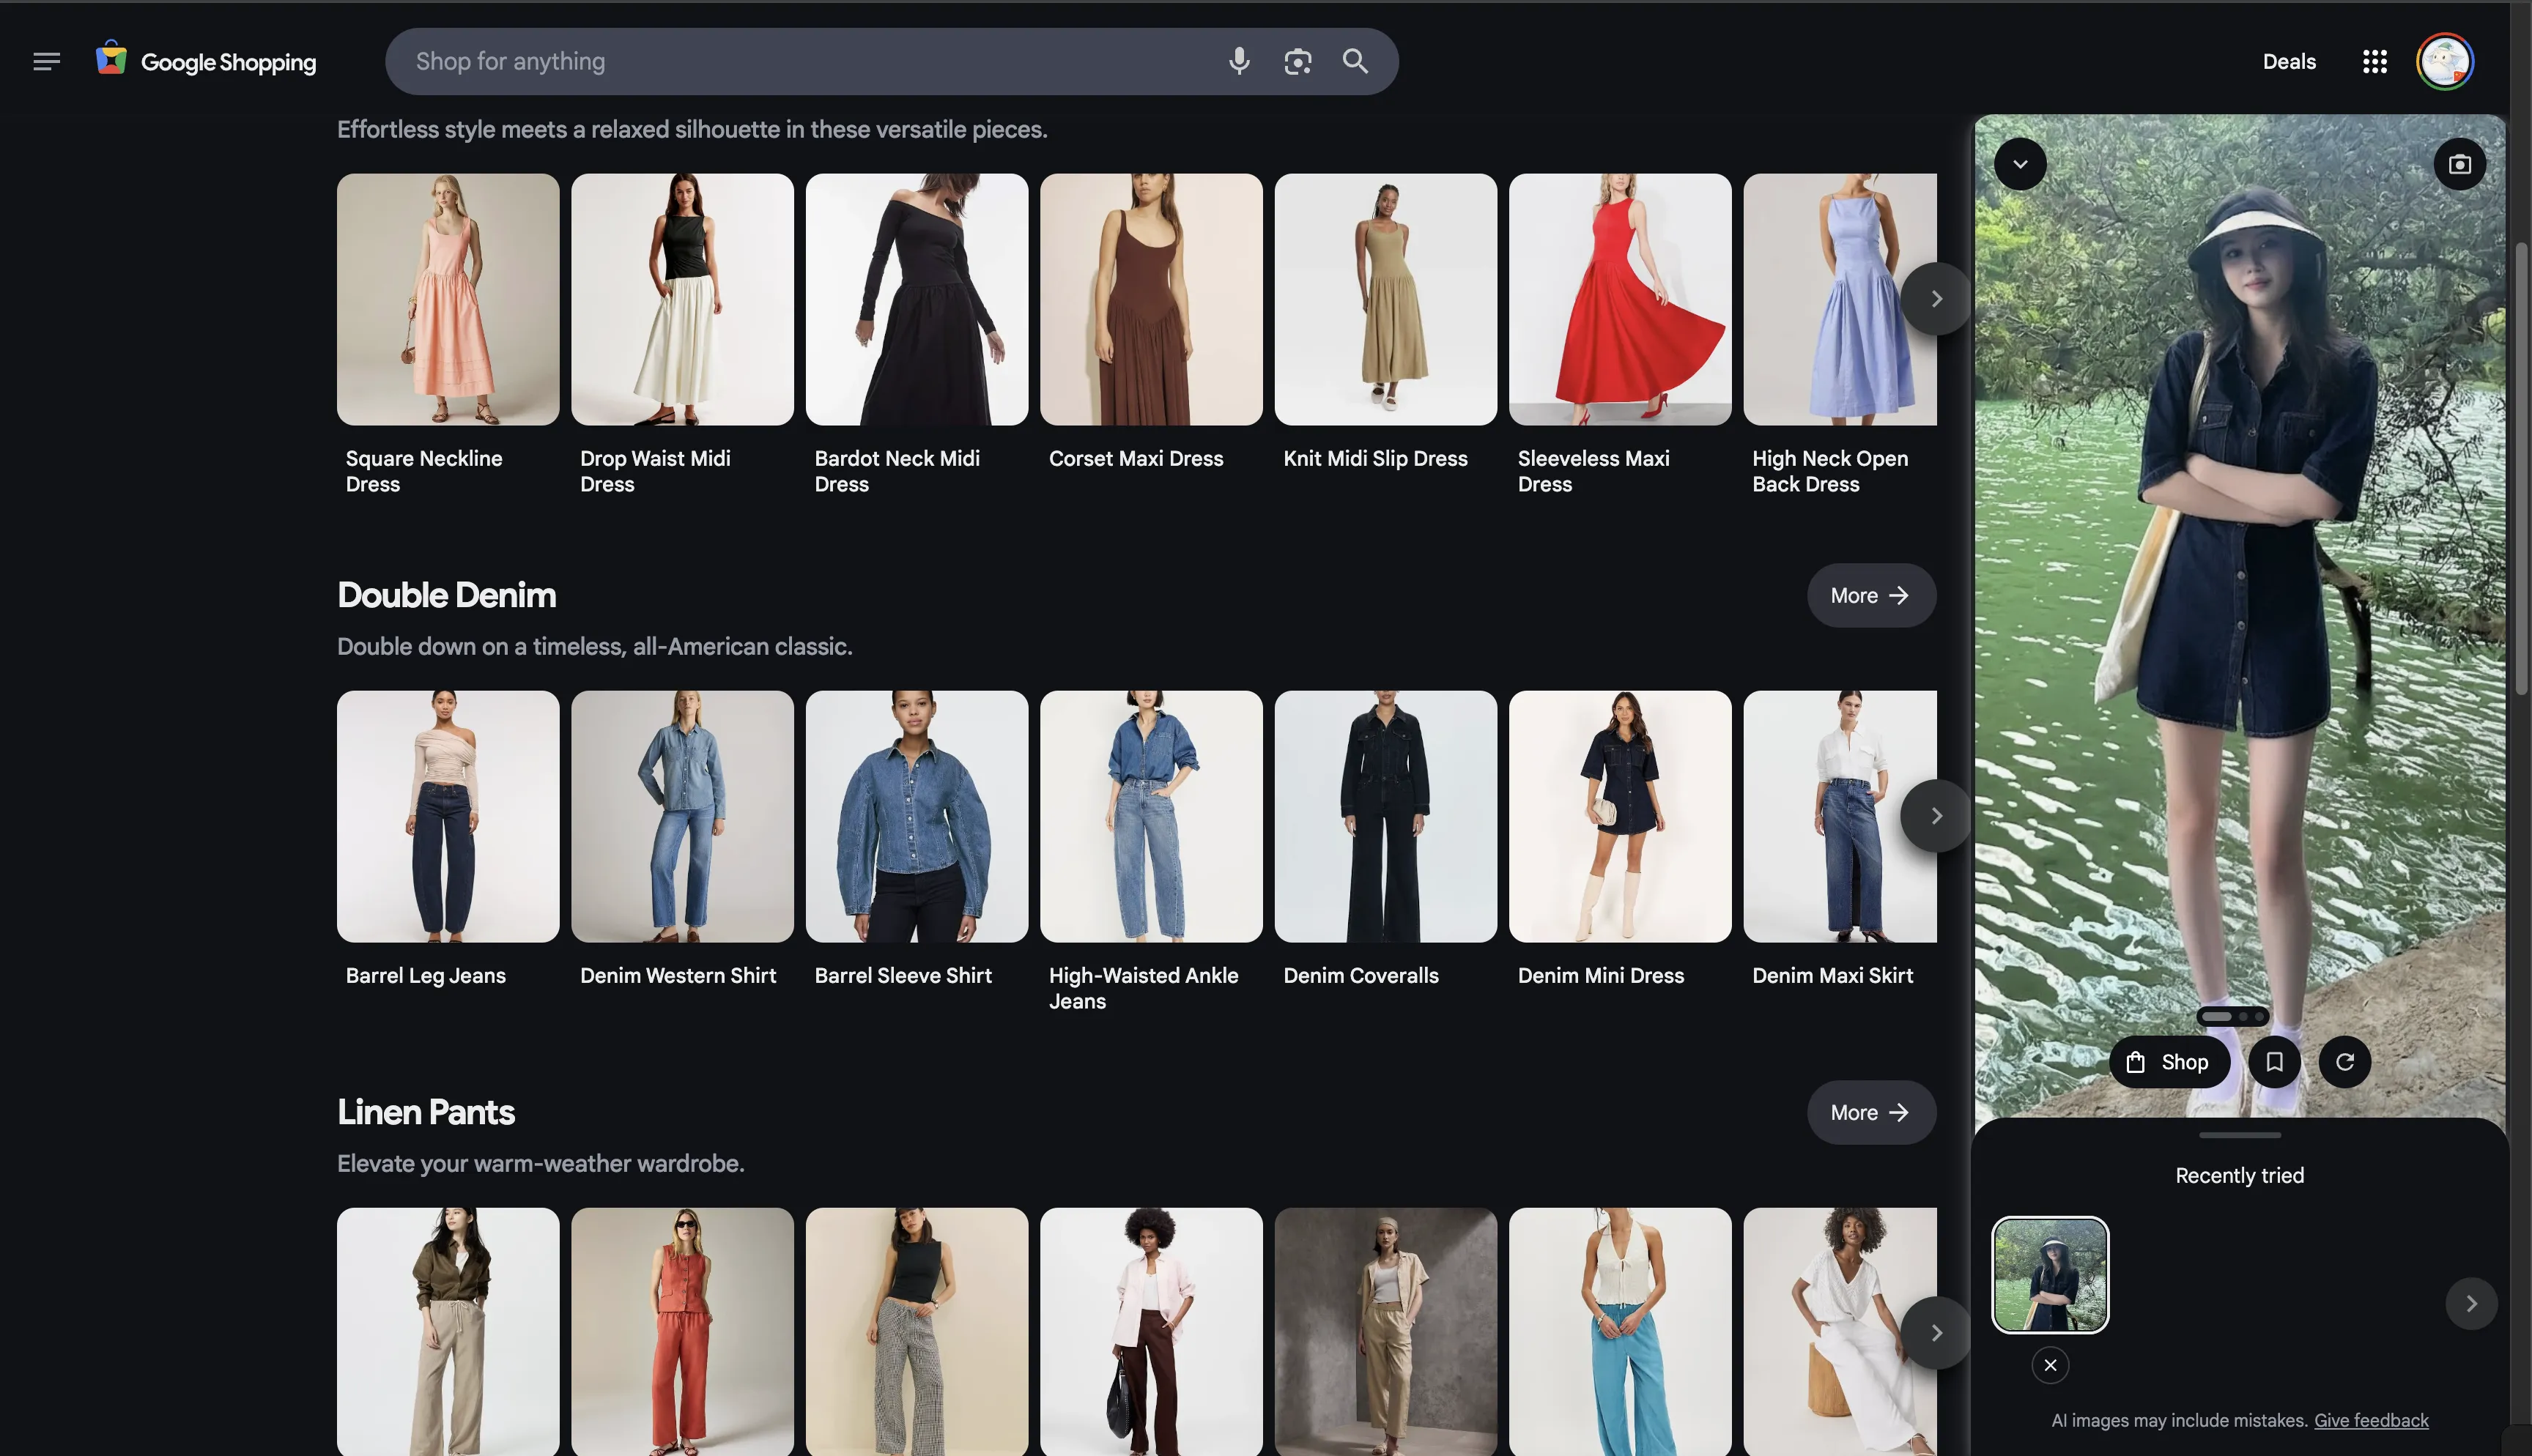
Task: Open Denim Mini Dress image
Action: click(x=1620, y=817)
